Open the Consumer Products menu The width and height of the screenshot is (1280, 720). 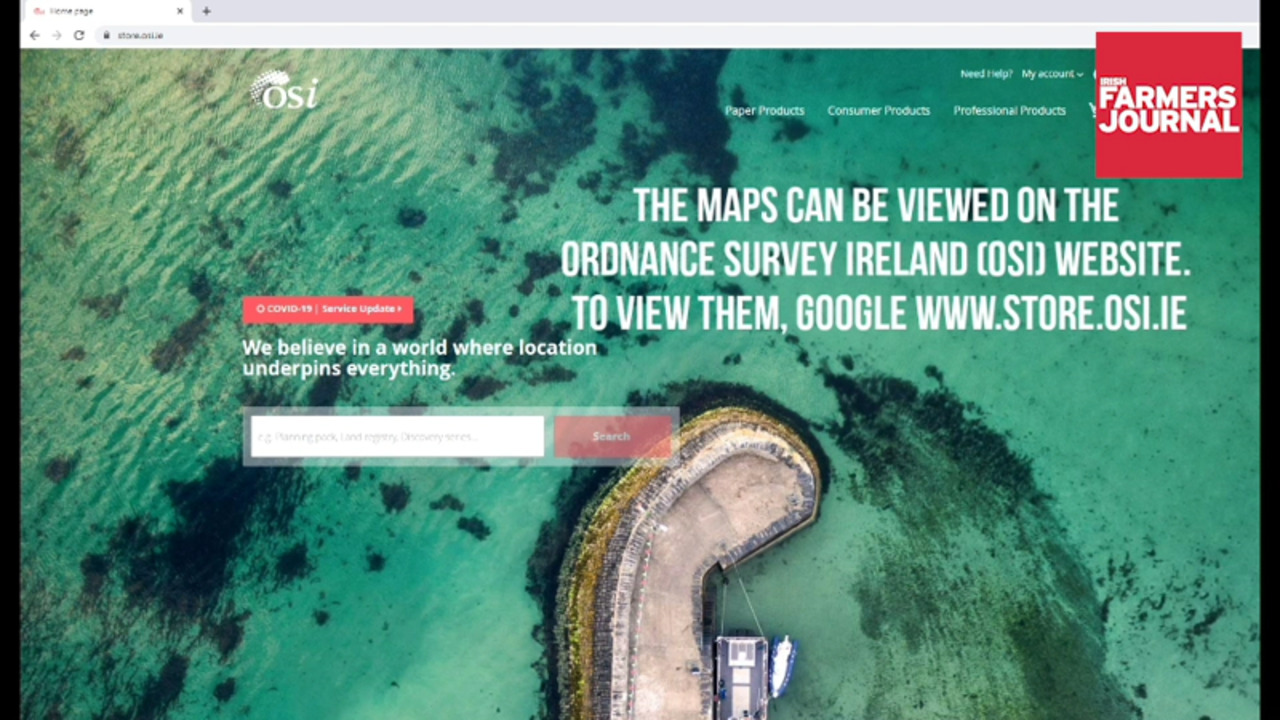(x=878, y=110)
